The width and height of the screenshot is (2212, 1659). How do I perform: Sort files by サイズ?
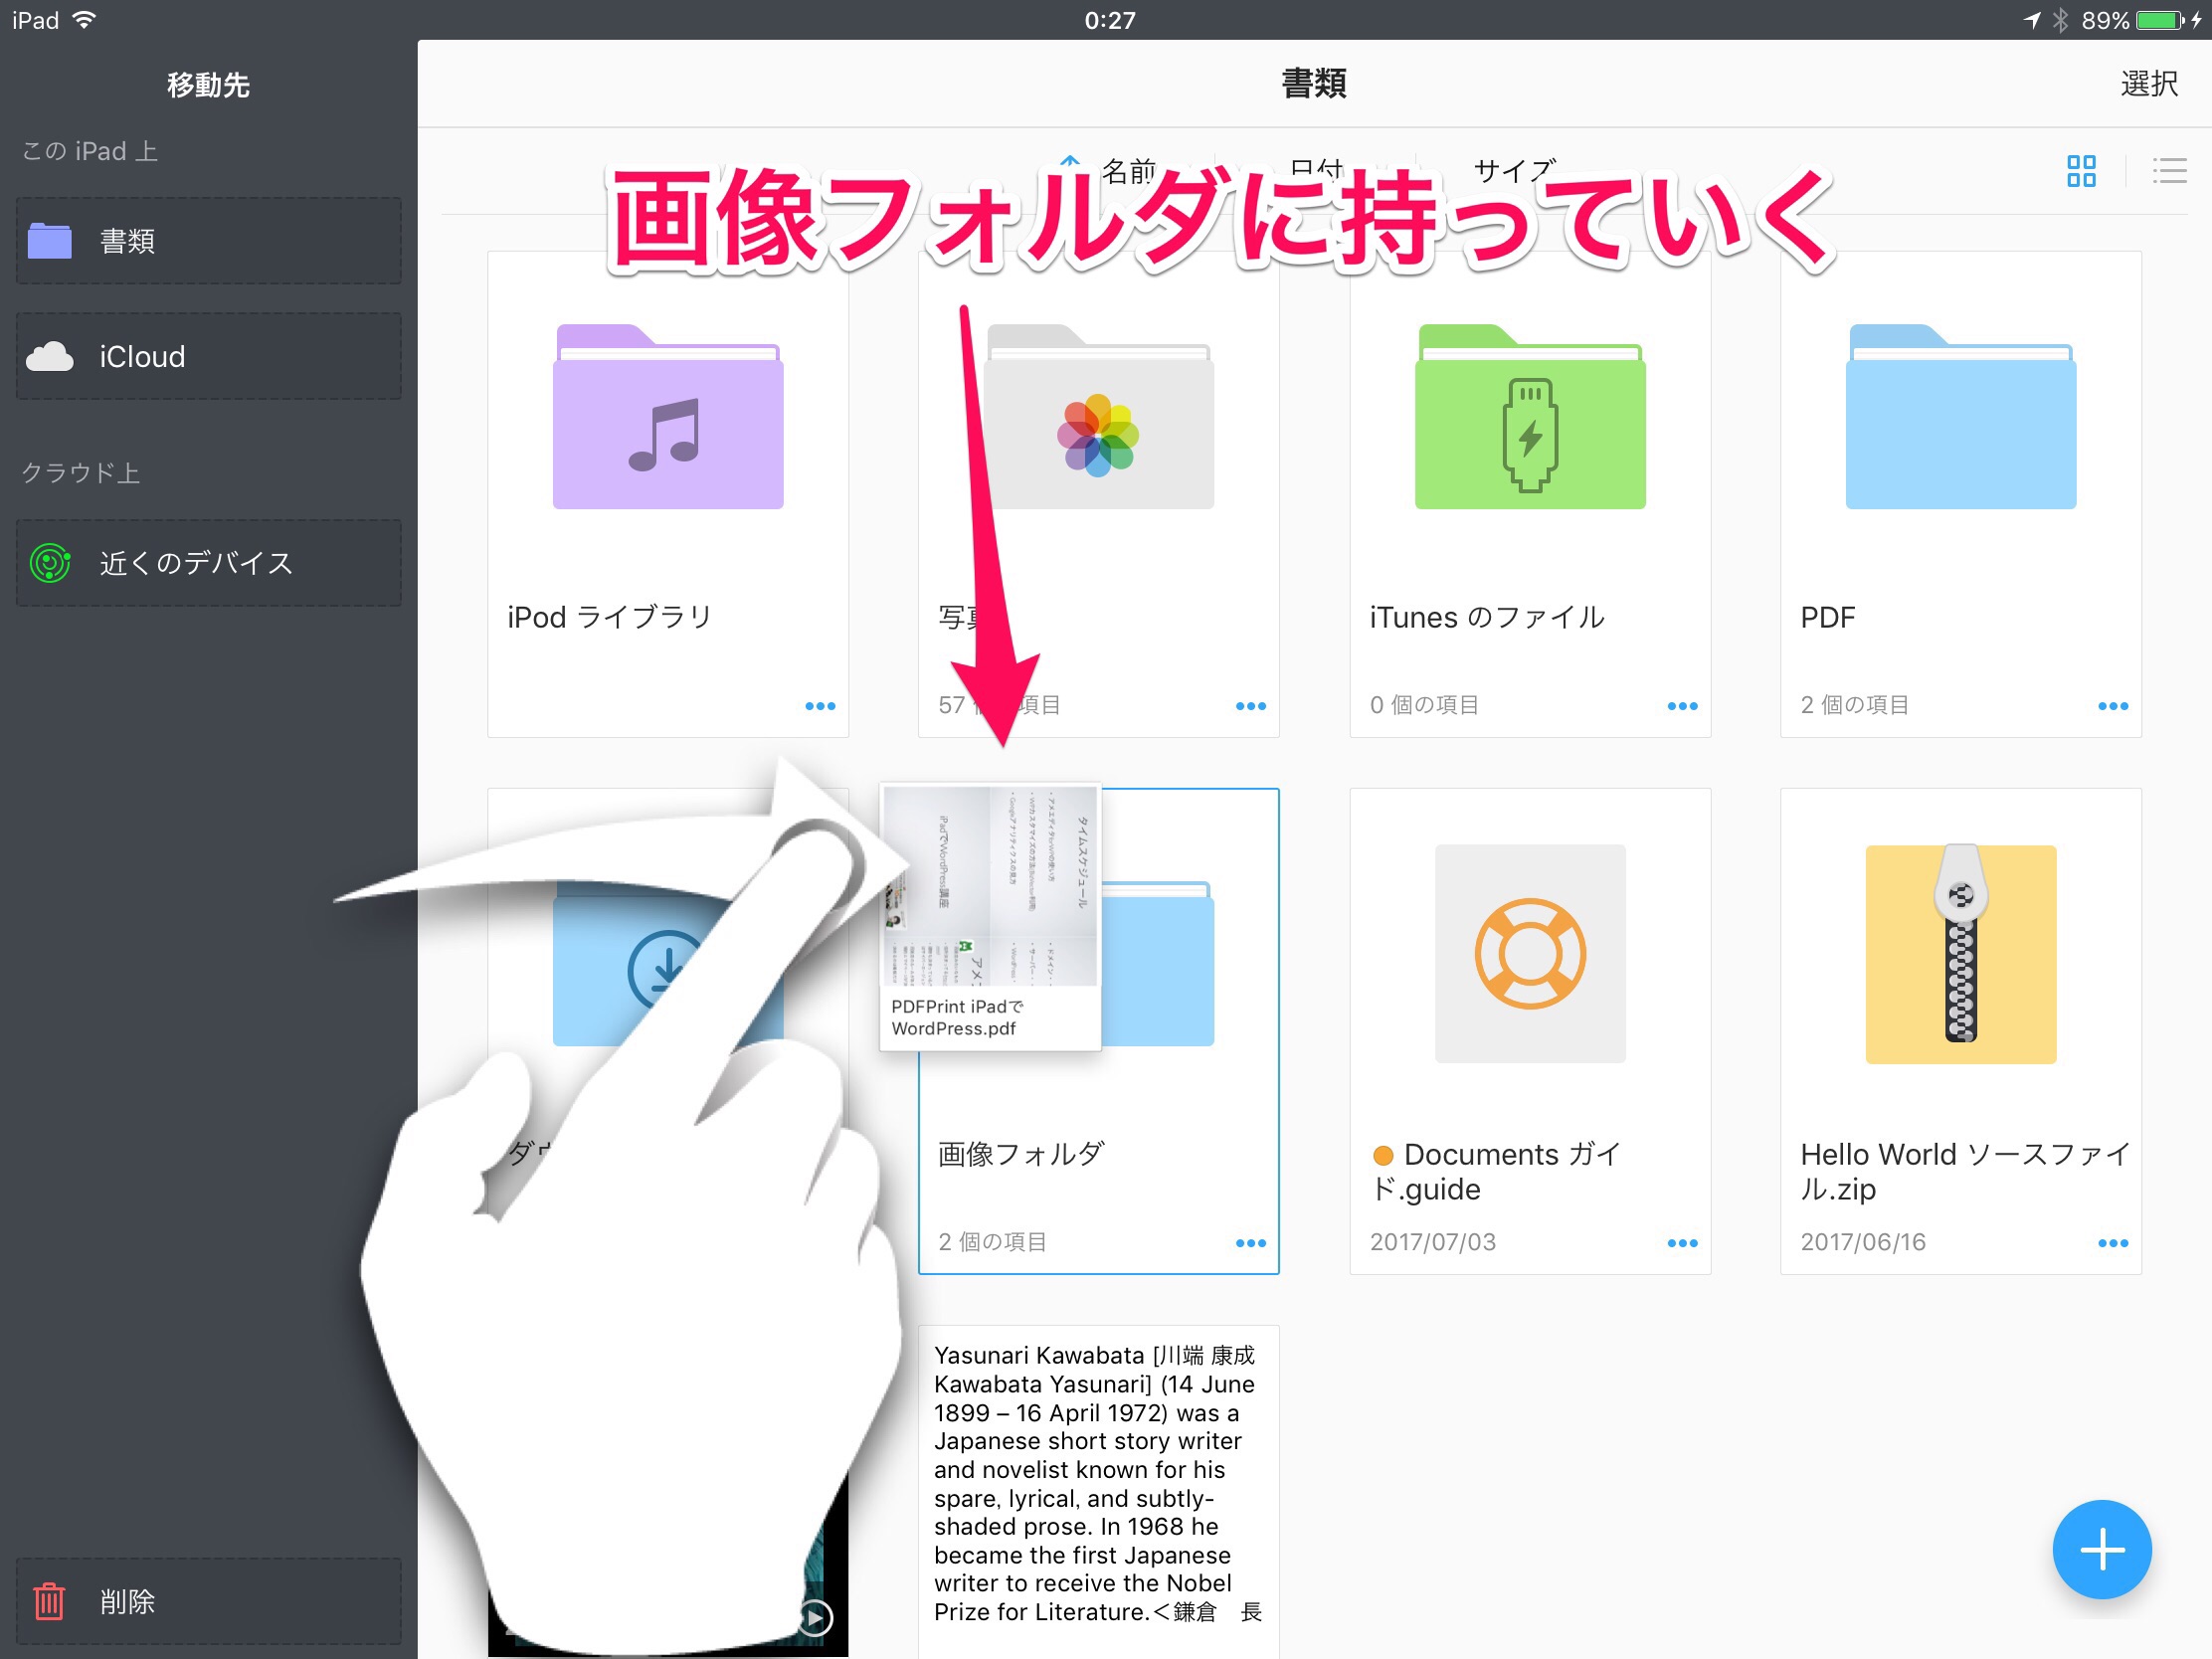[x=1514, y=169]
